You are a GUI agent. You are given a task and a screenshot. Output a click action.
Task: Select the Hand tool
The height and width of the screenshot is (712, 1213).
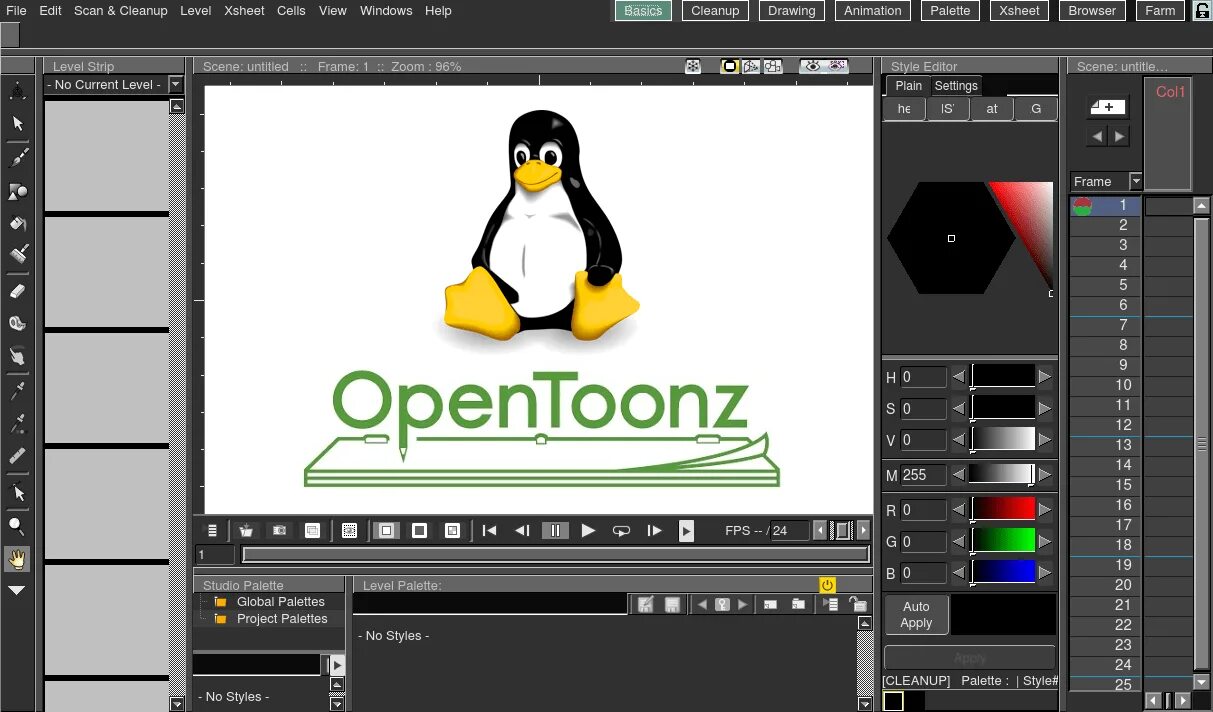(x=17, y=558)
